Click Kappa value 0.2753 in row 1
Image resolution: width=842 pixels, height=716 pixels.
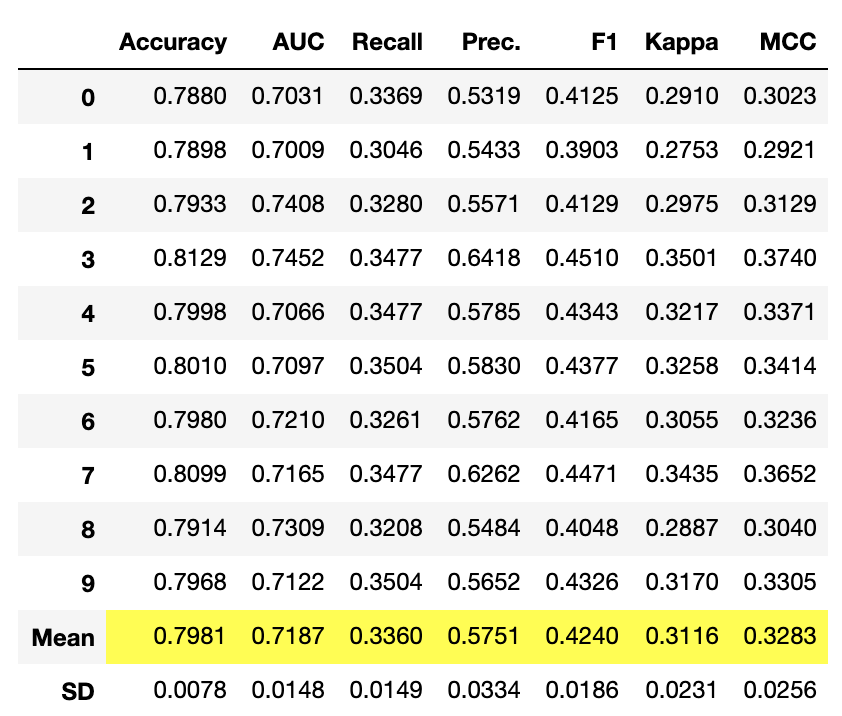coord(681,150)
